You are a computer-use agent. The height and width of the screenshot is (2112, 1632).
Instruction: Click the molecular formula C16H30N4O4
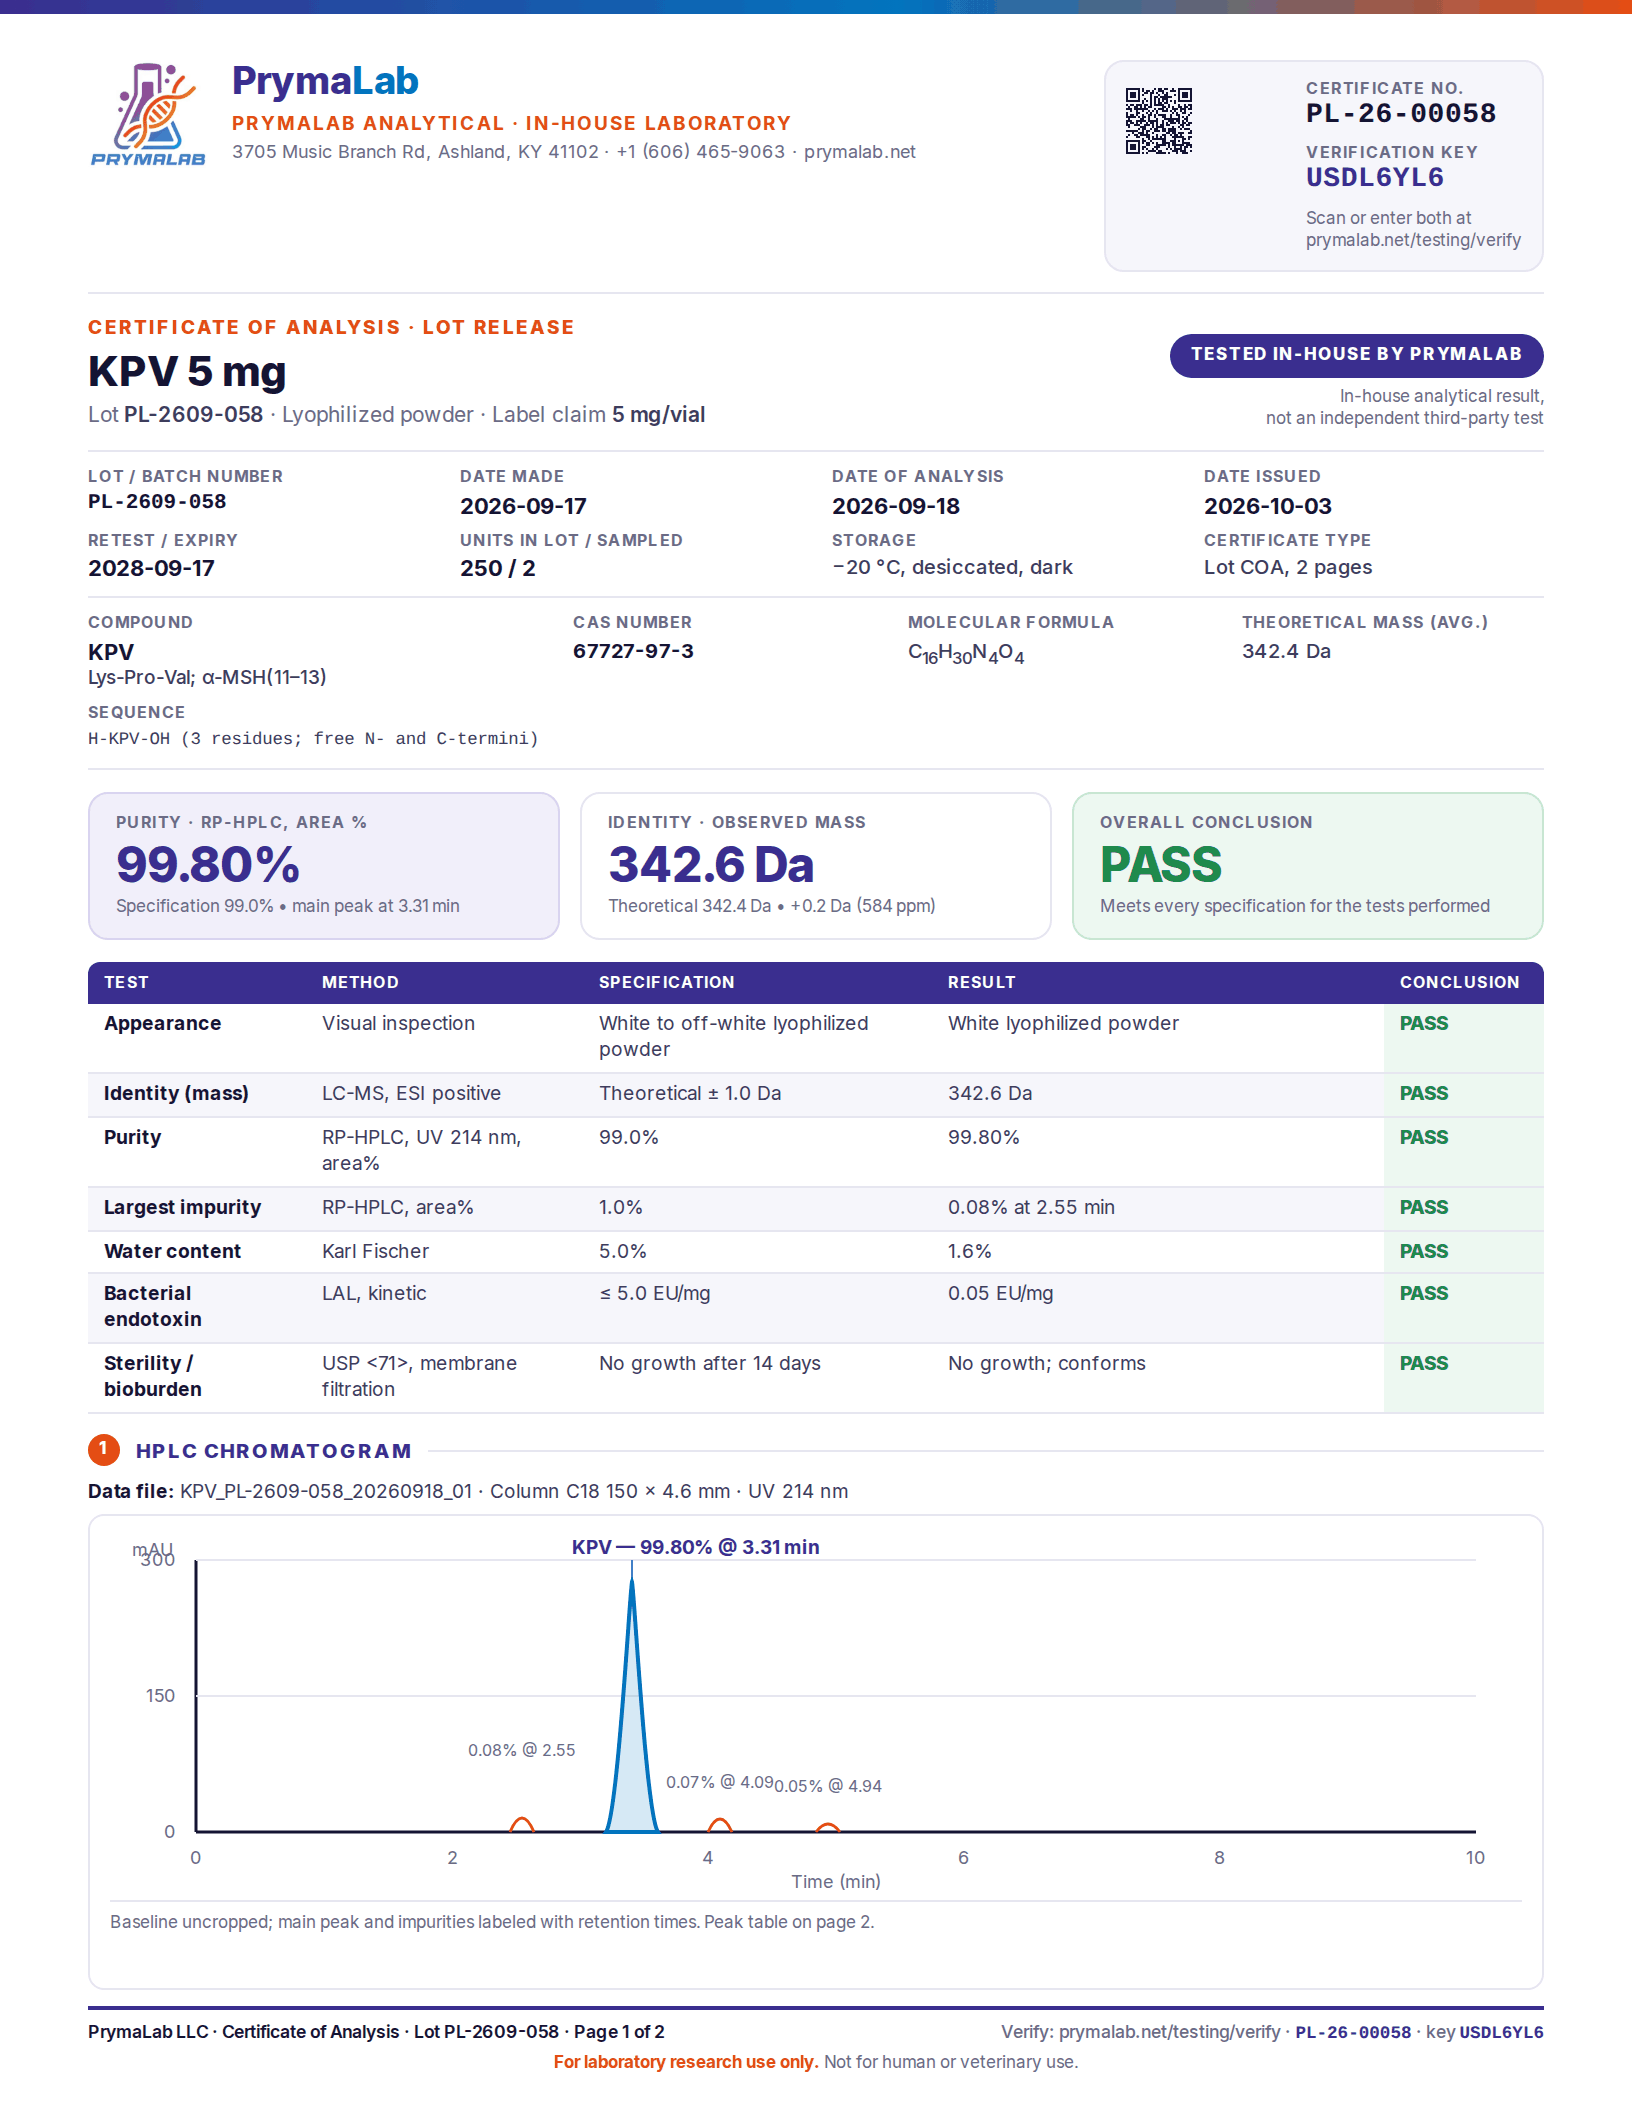pyautogui.click(x=966, y=653)
